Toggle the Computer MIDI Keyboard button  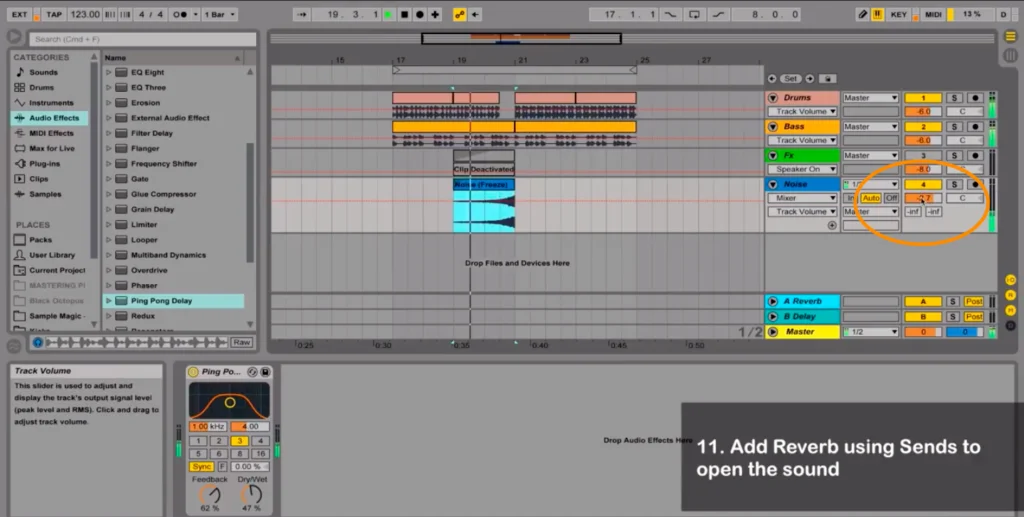click(877, 14)
